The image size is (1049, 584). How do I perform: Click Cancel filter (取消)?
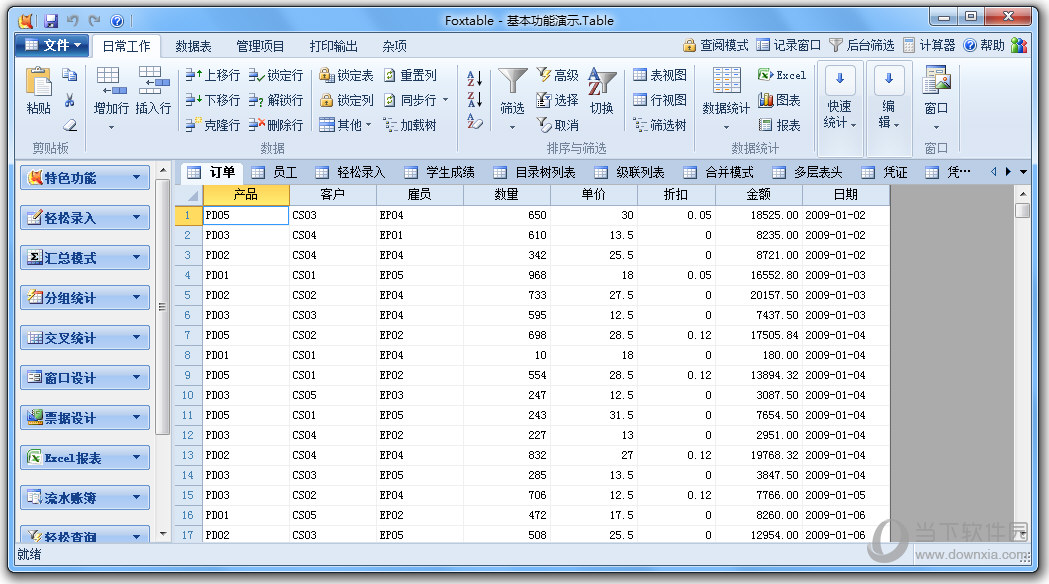(x=557, y=125)
